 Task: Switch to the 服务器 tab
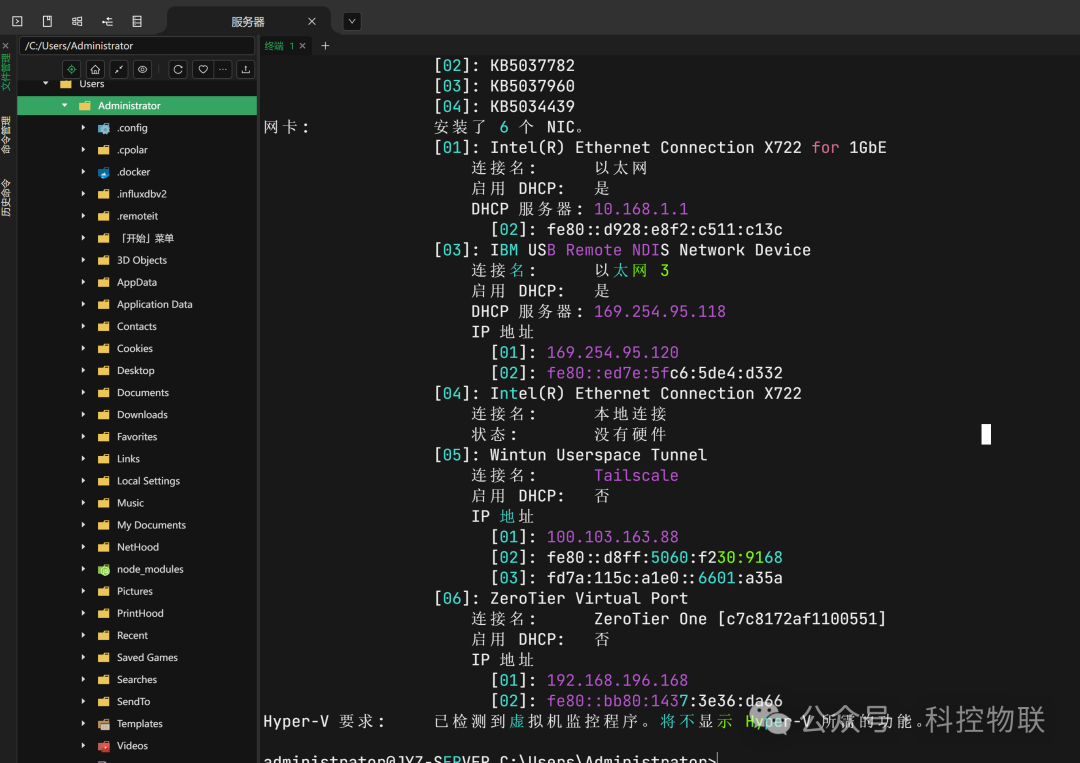(247, 21)
